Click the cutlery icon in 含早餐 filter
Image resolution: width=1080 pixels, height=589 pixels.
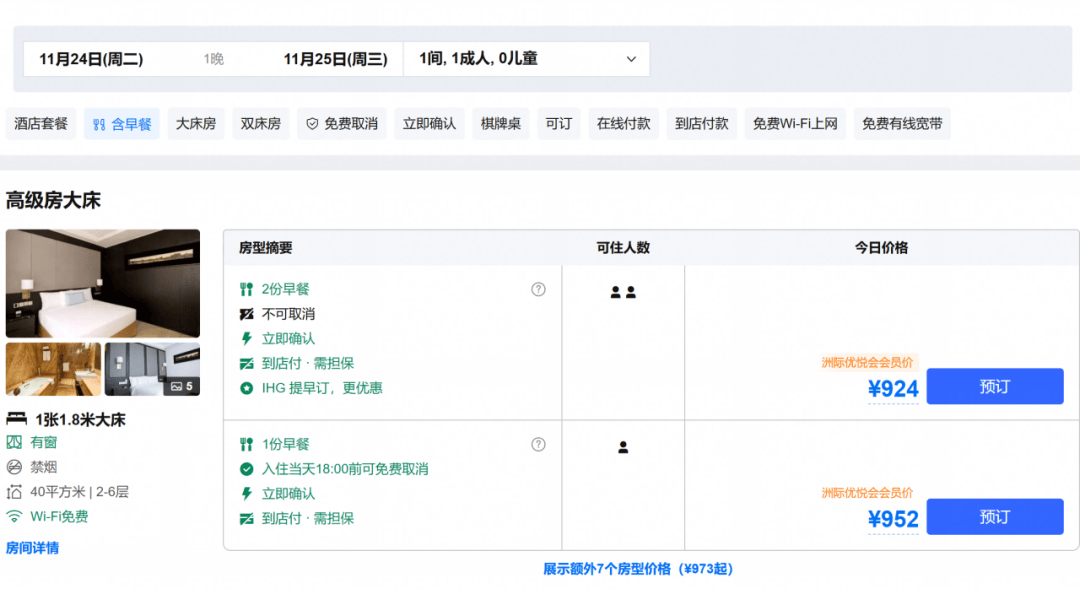click(x=99, y=125)
